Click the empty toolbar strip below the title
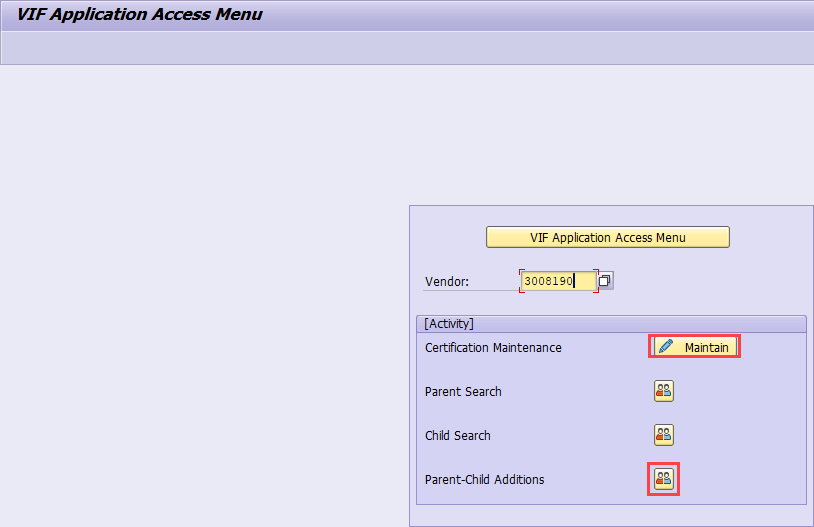814x527 pixels. pos(400,47)
